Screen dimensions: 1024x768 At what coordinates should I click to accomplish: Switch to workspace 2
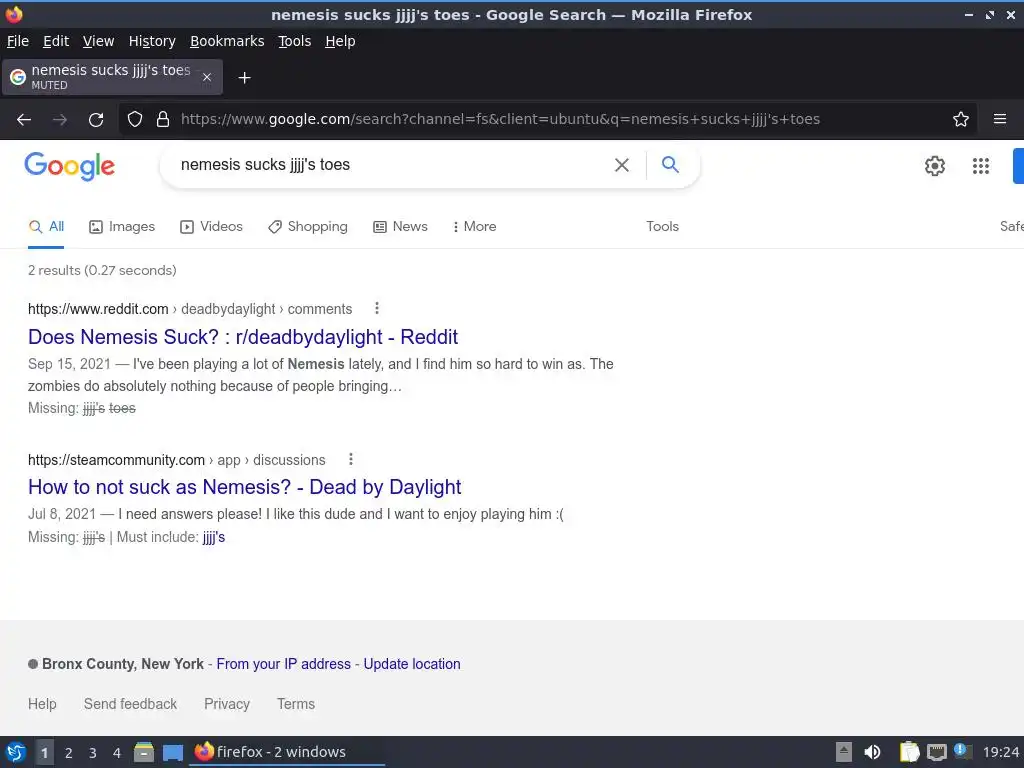click(69, 753)
